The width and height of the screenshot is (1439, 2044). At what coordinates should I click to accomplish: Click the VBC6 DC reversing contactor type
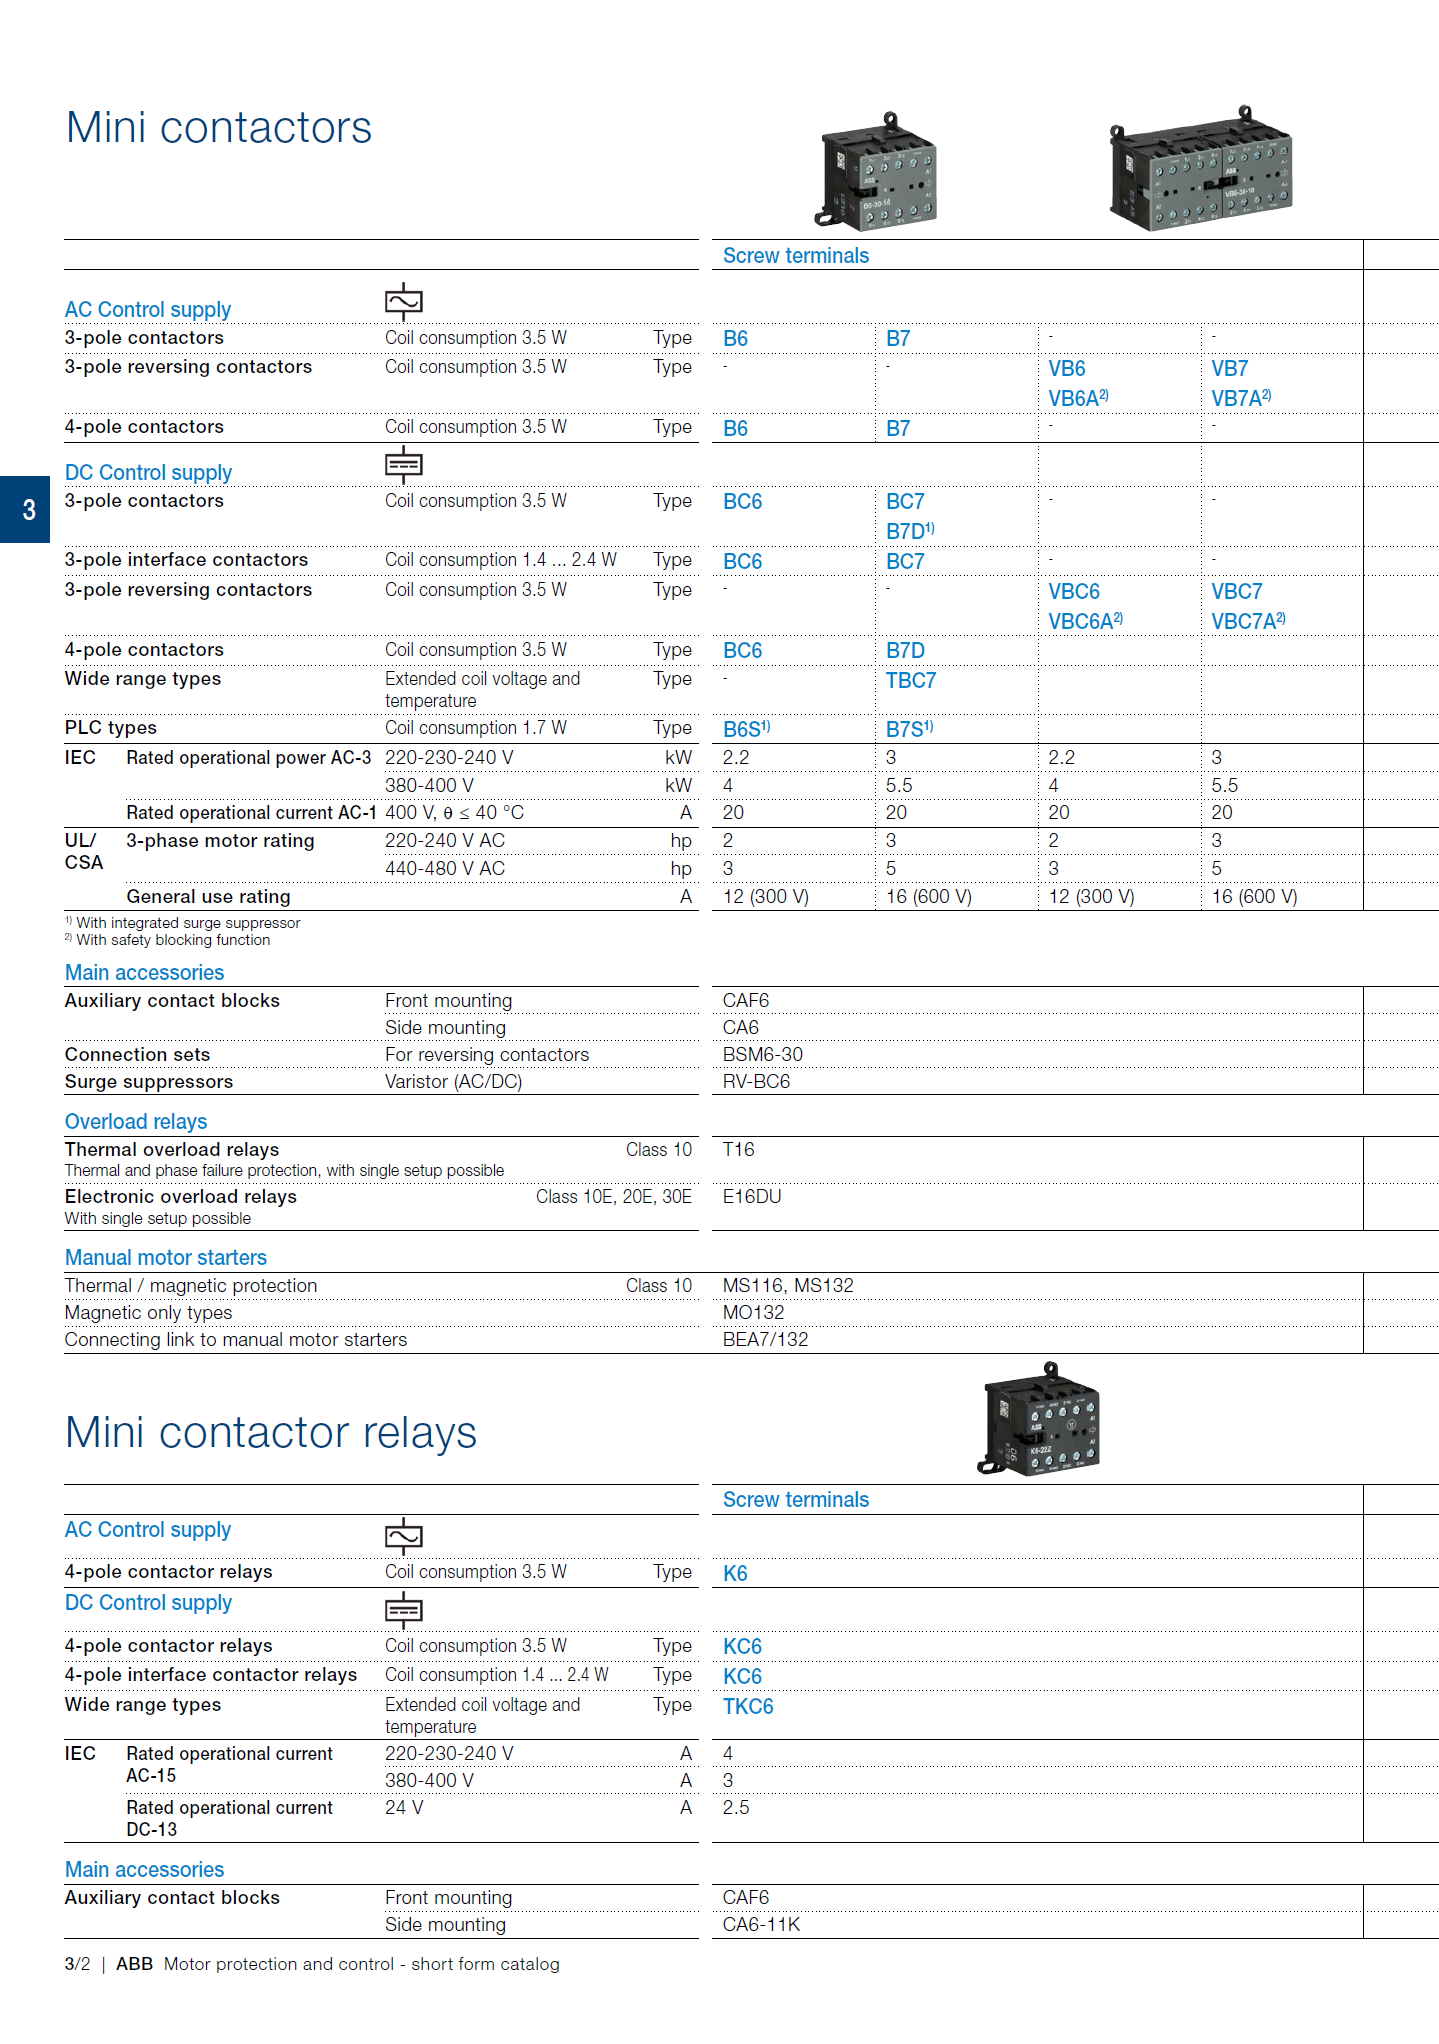tap(1073, 592)
